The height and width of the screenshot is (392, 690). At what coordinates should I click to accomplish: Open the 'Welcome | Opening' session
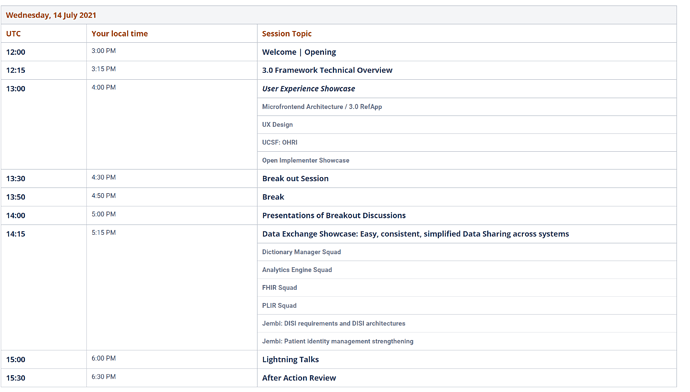tap(299, 52)
